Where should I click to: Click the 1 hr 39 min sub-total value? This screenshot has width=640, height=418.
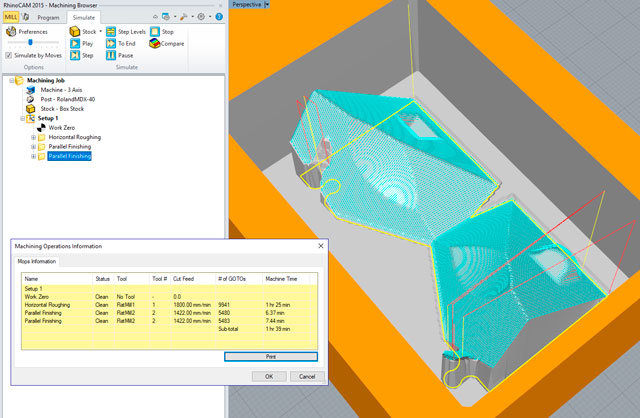[x=278, y=329]
